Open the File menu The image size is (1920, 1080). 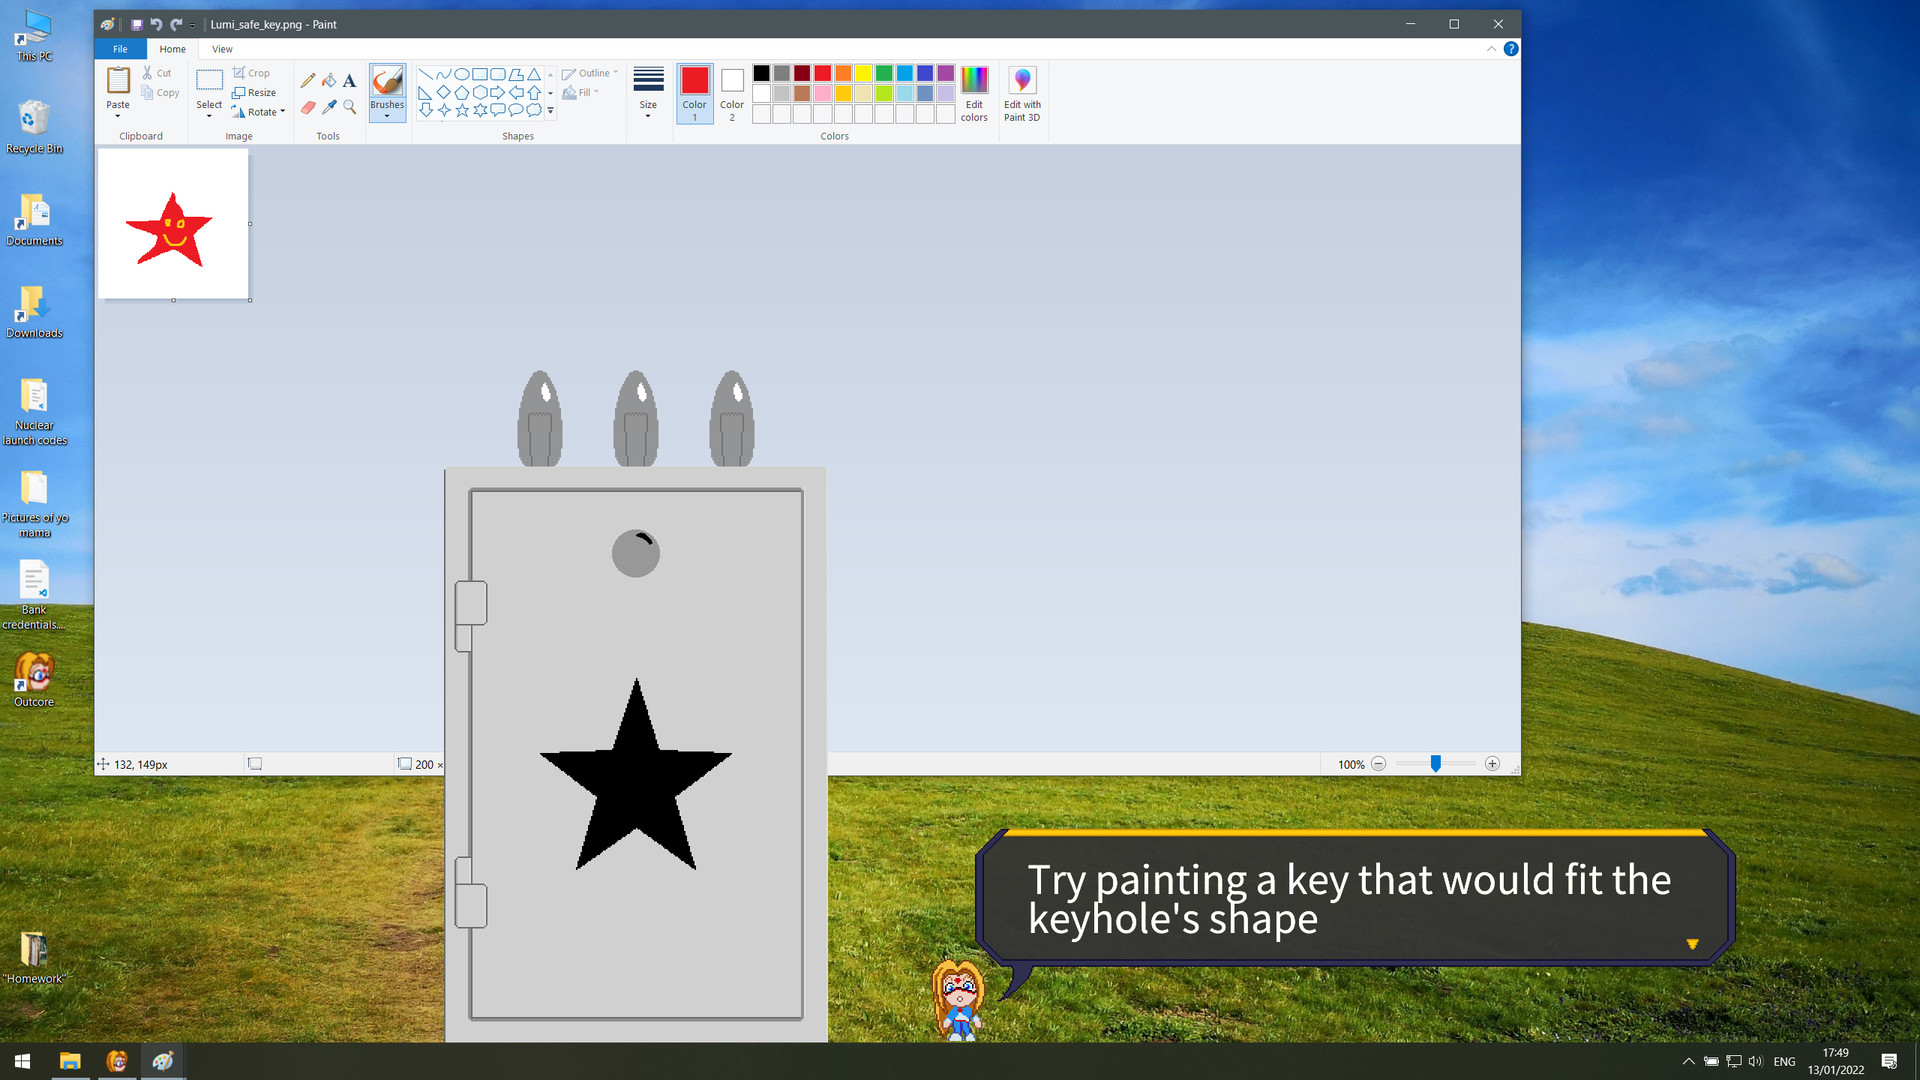[119, 48]
